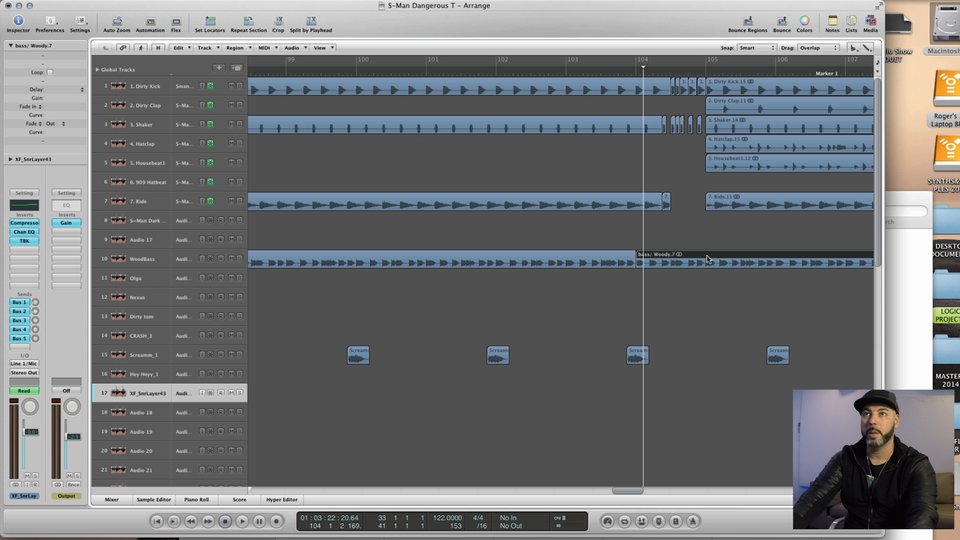
Task: Switch to the Score tab
Action: [239, 500]
